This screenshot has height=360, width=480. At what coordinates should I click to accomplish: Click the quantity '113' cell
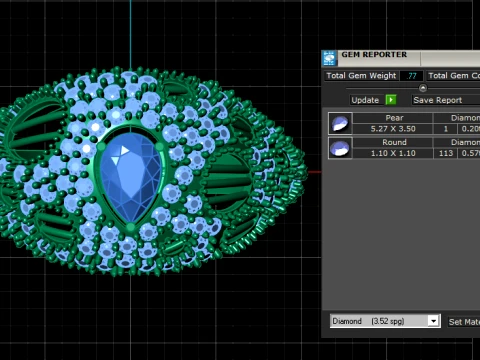446,153
